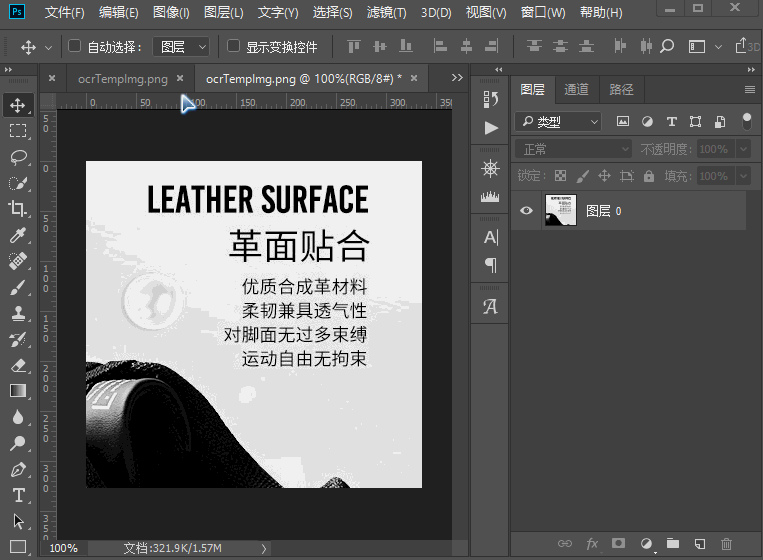Create a new layer with bottom icon
763x560 pixels.
pyautogui.click(x=700, y=543)
